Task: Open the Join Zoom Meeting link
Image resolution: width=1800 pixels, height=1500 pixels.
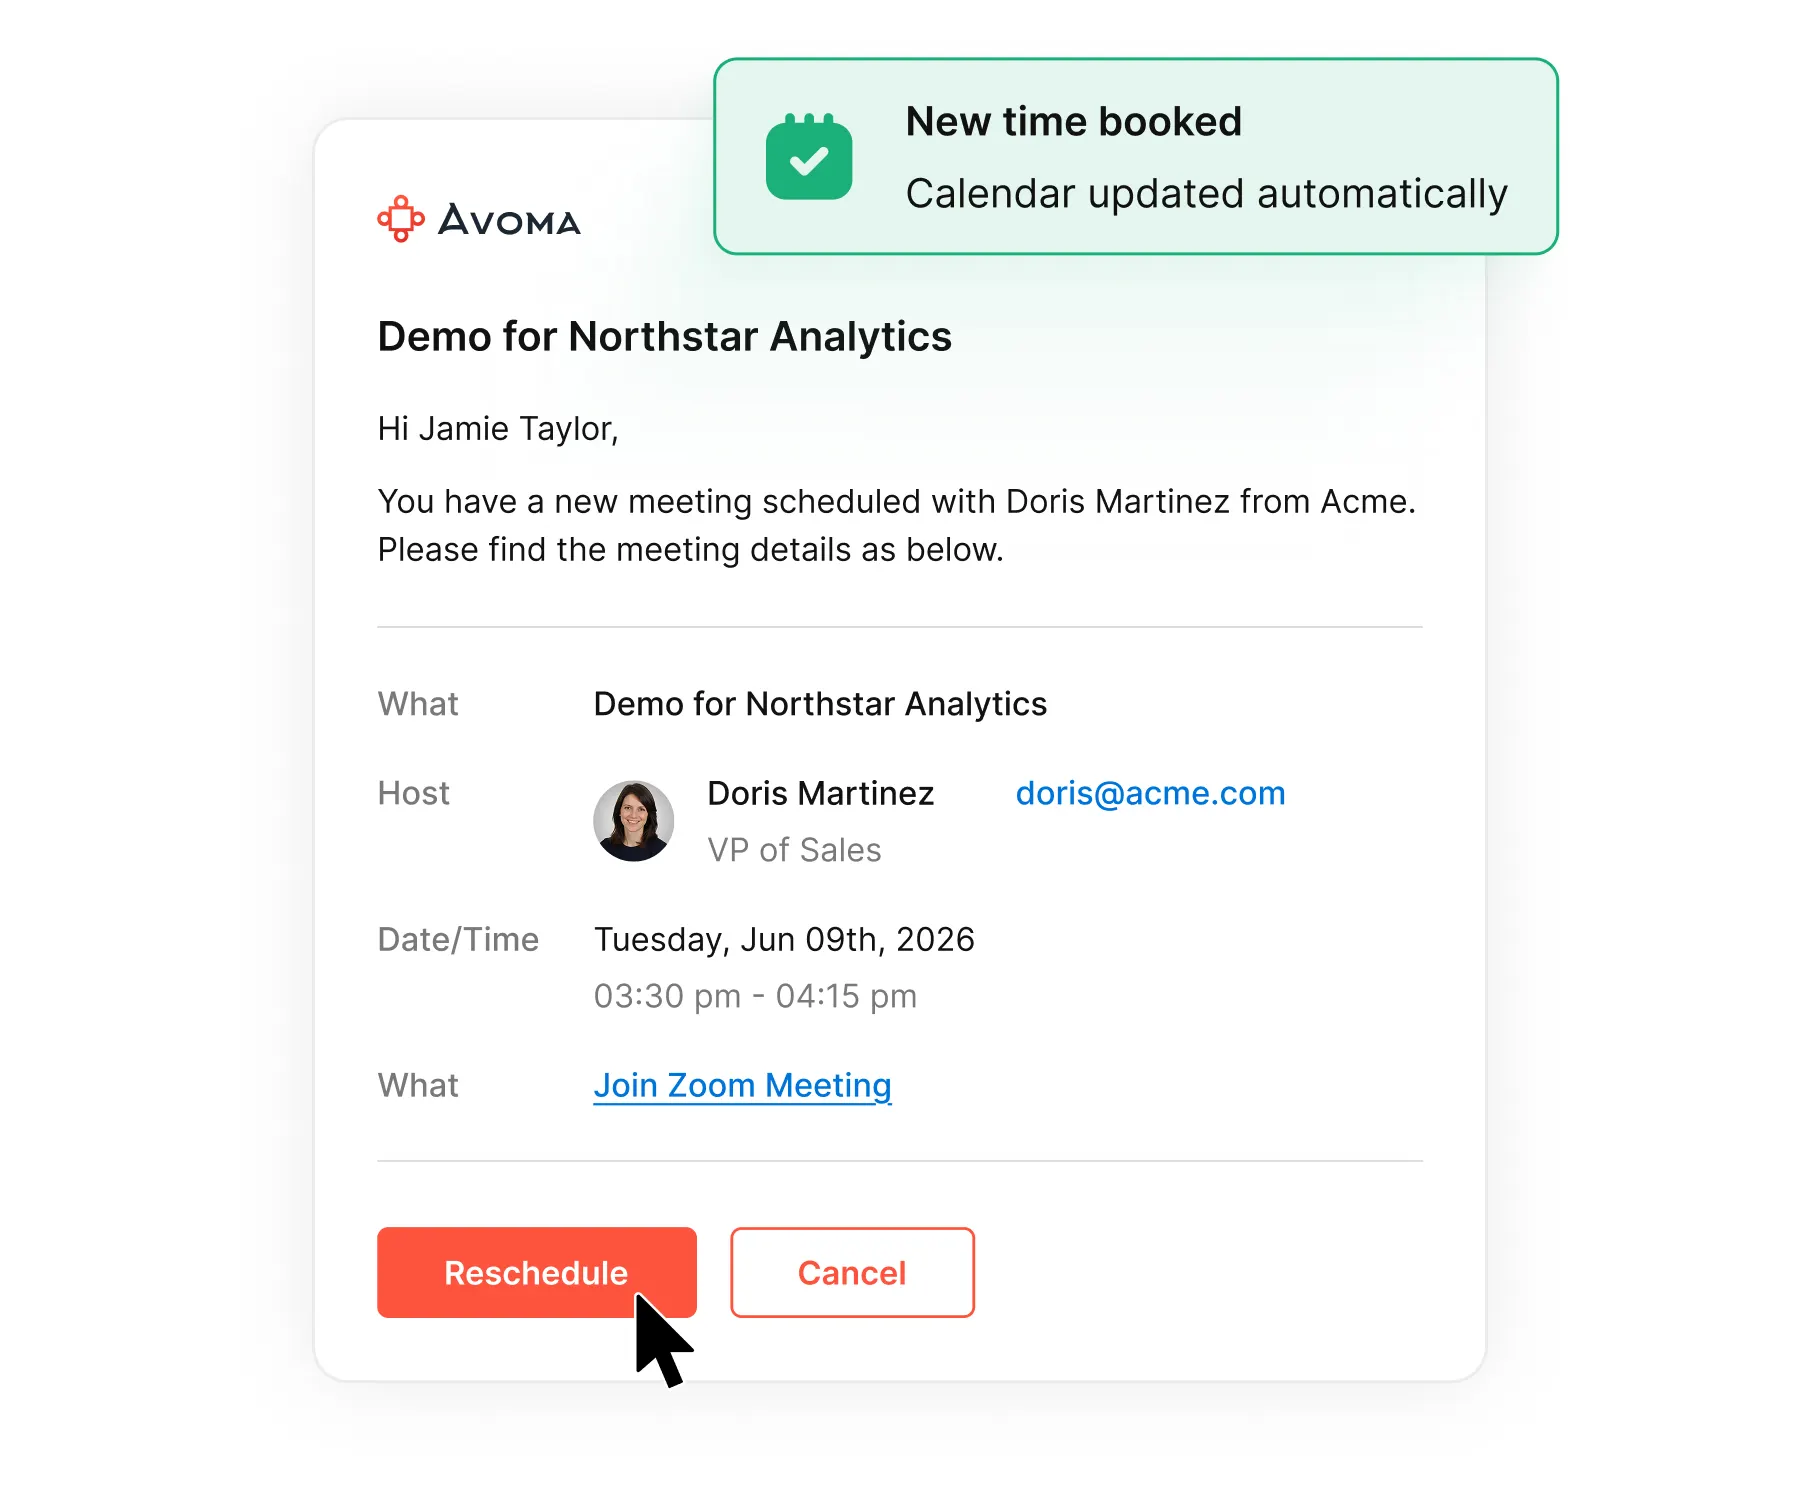Action: (x=742, y=1086)
